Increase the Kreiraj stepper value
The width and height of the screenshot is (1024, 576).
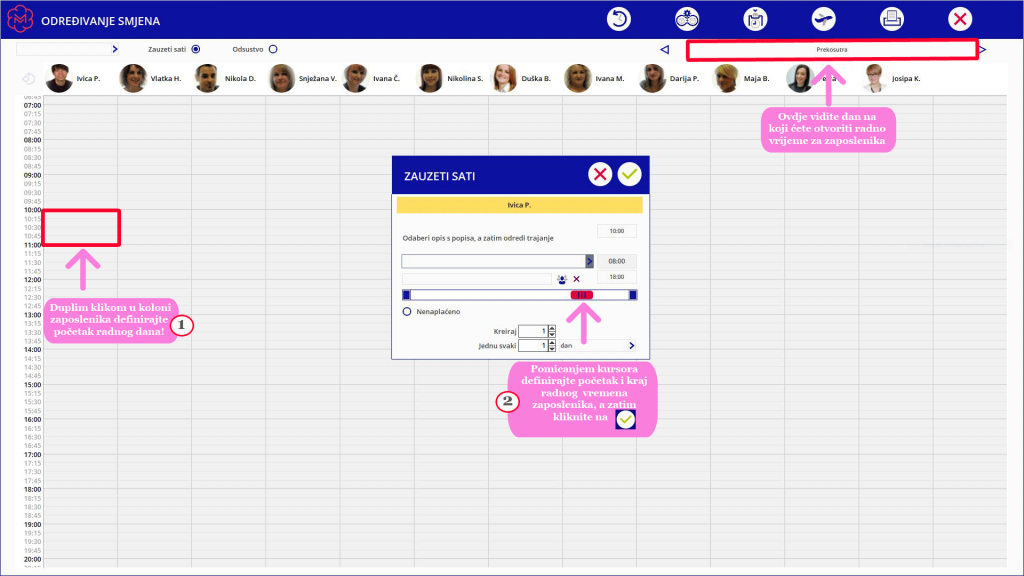pos(552,328)
